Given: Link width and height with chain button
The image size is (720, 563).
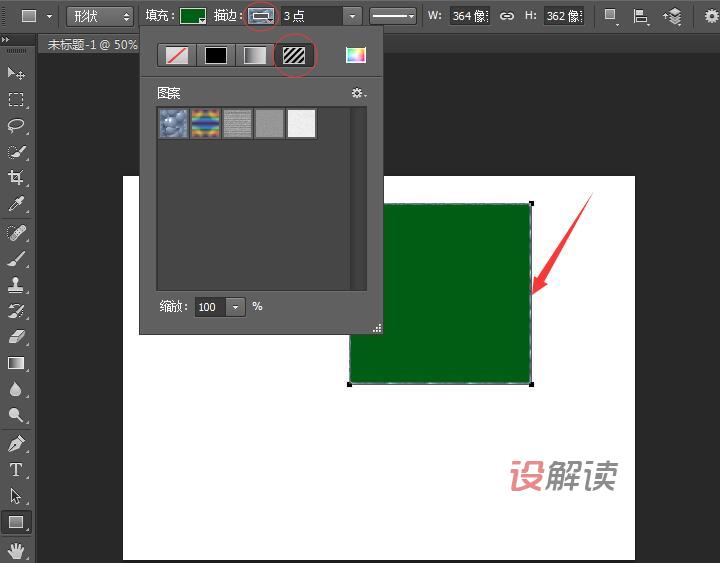Looking at the screenshot, I should [x=507, y=16].
